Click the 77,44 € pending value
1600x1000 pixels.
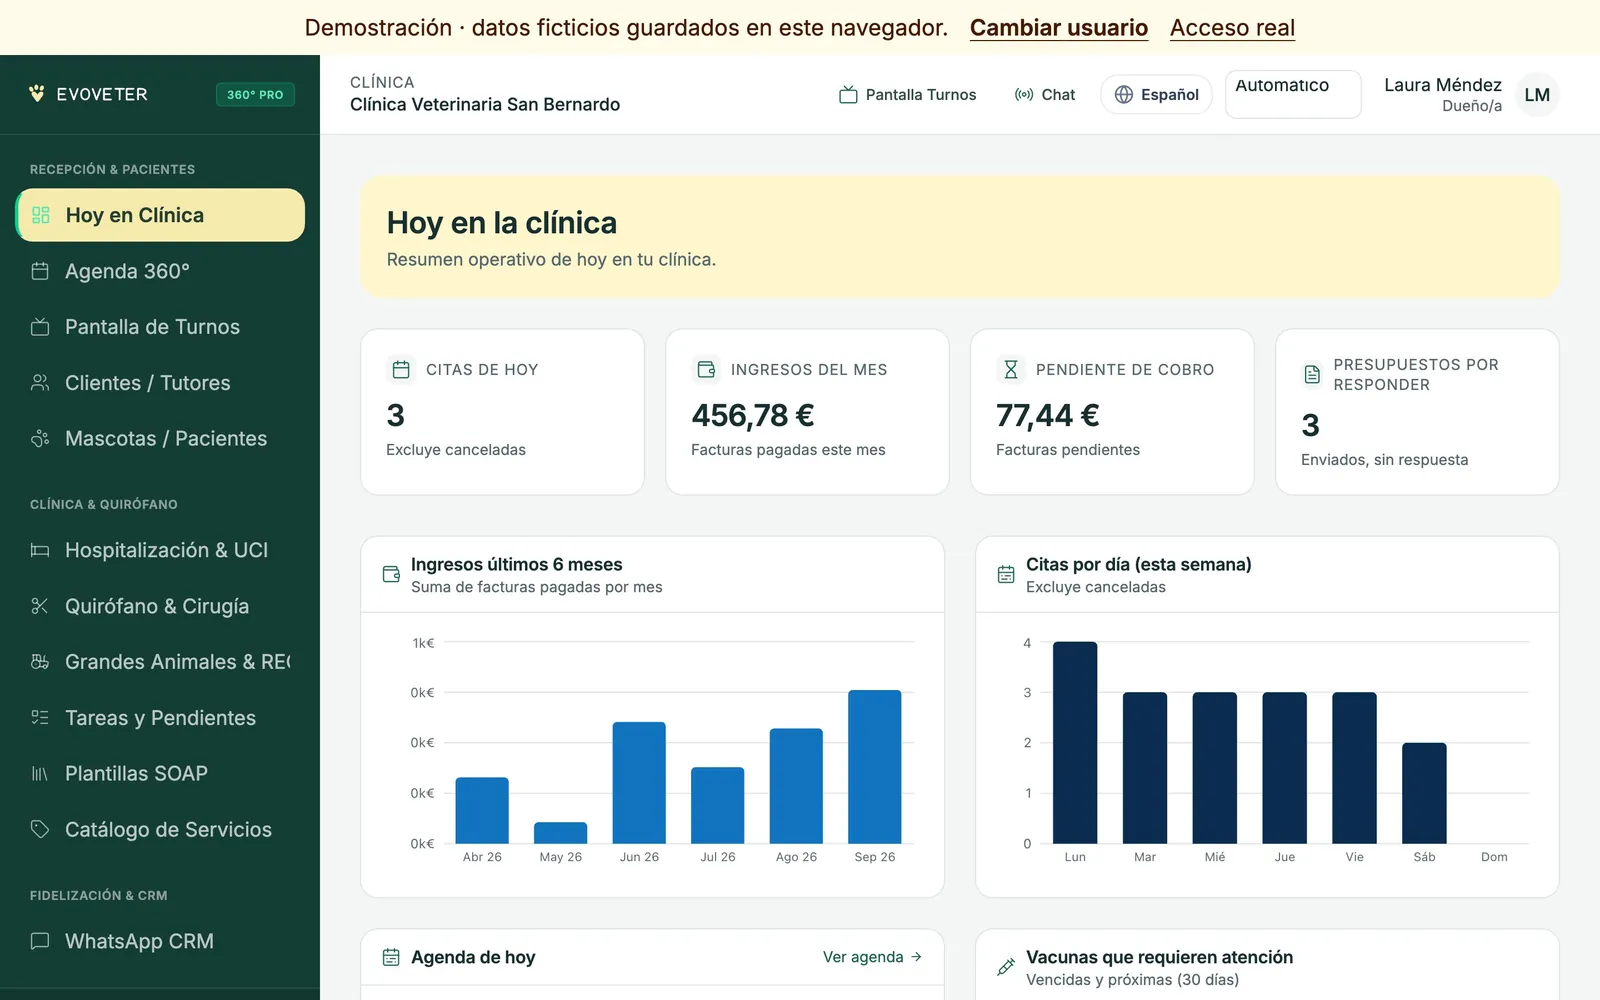(1048, 415)
